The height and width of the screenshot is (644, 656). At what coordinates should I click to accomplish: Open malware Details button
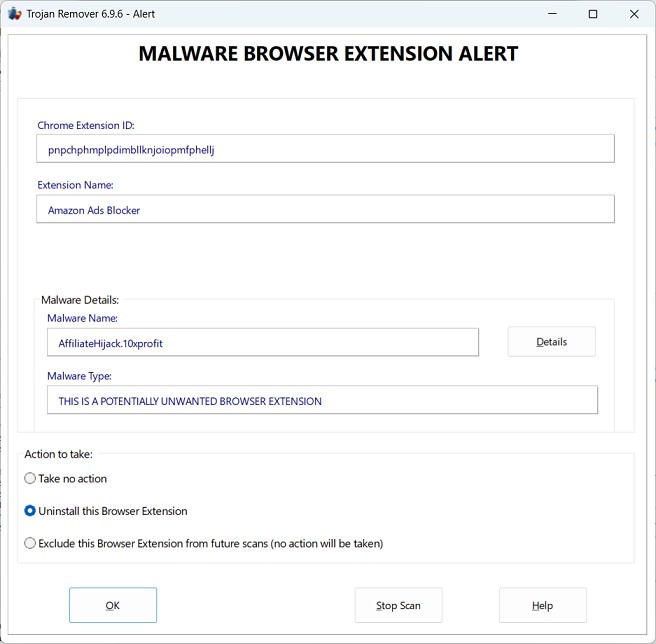(551, 342)
